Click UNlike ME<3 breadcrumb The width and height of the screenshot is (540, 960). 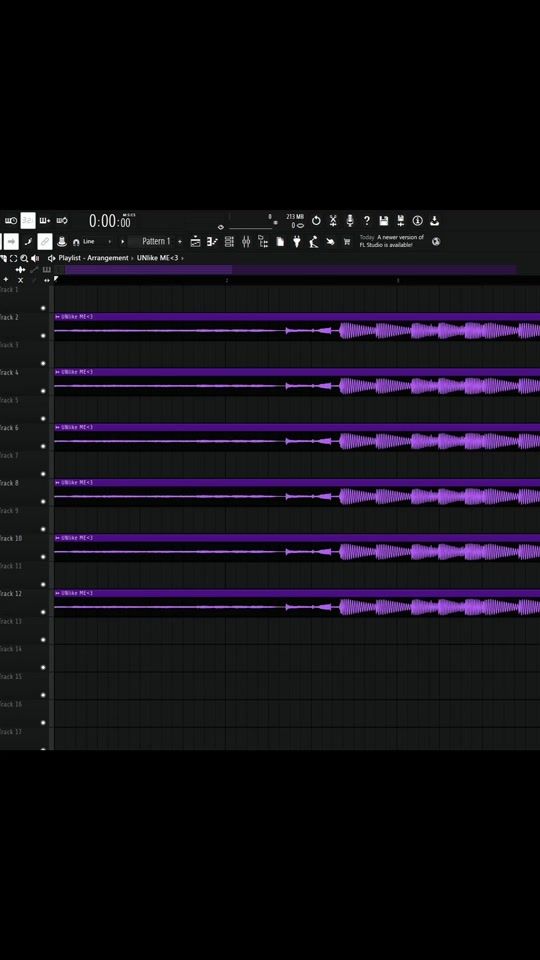157,258
